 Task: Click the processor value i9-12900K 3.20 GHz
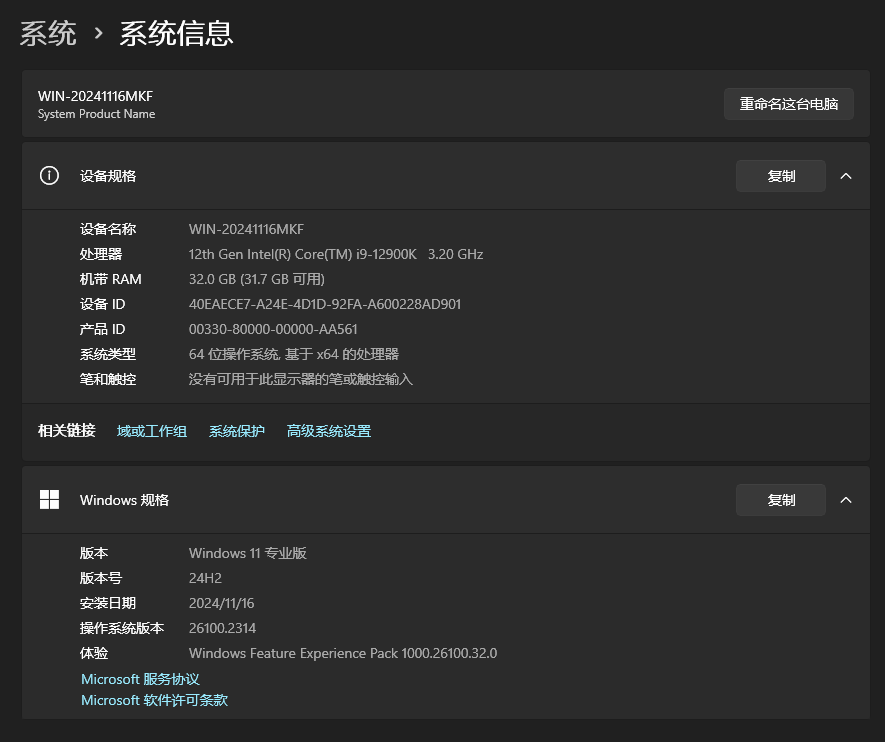(336, 254)
